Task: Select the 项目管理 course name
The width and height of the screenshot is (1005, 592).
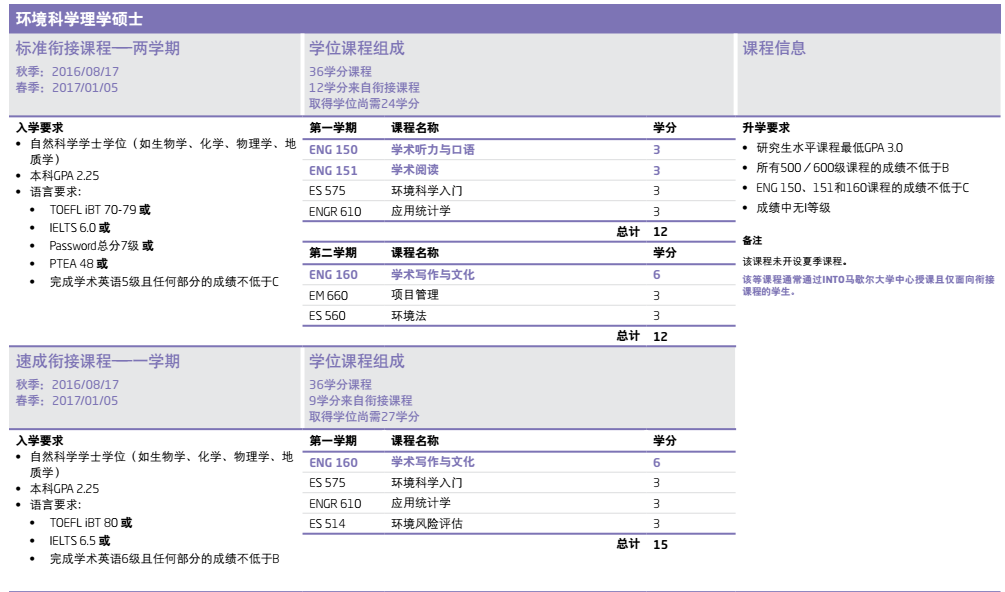Action: point(415,295)
